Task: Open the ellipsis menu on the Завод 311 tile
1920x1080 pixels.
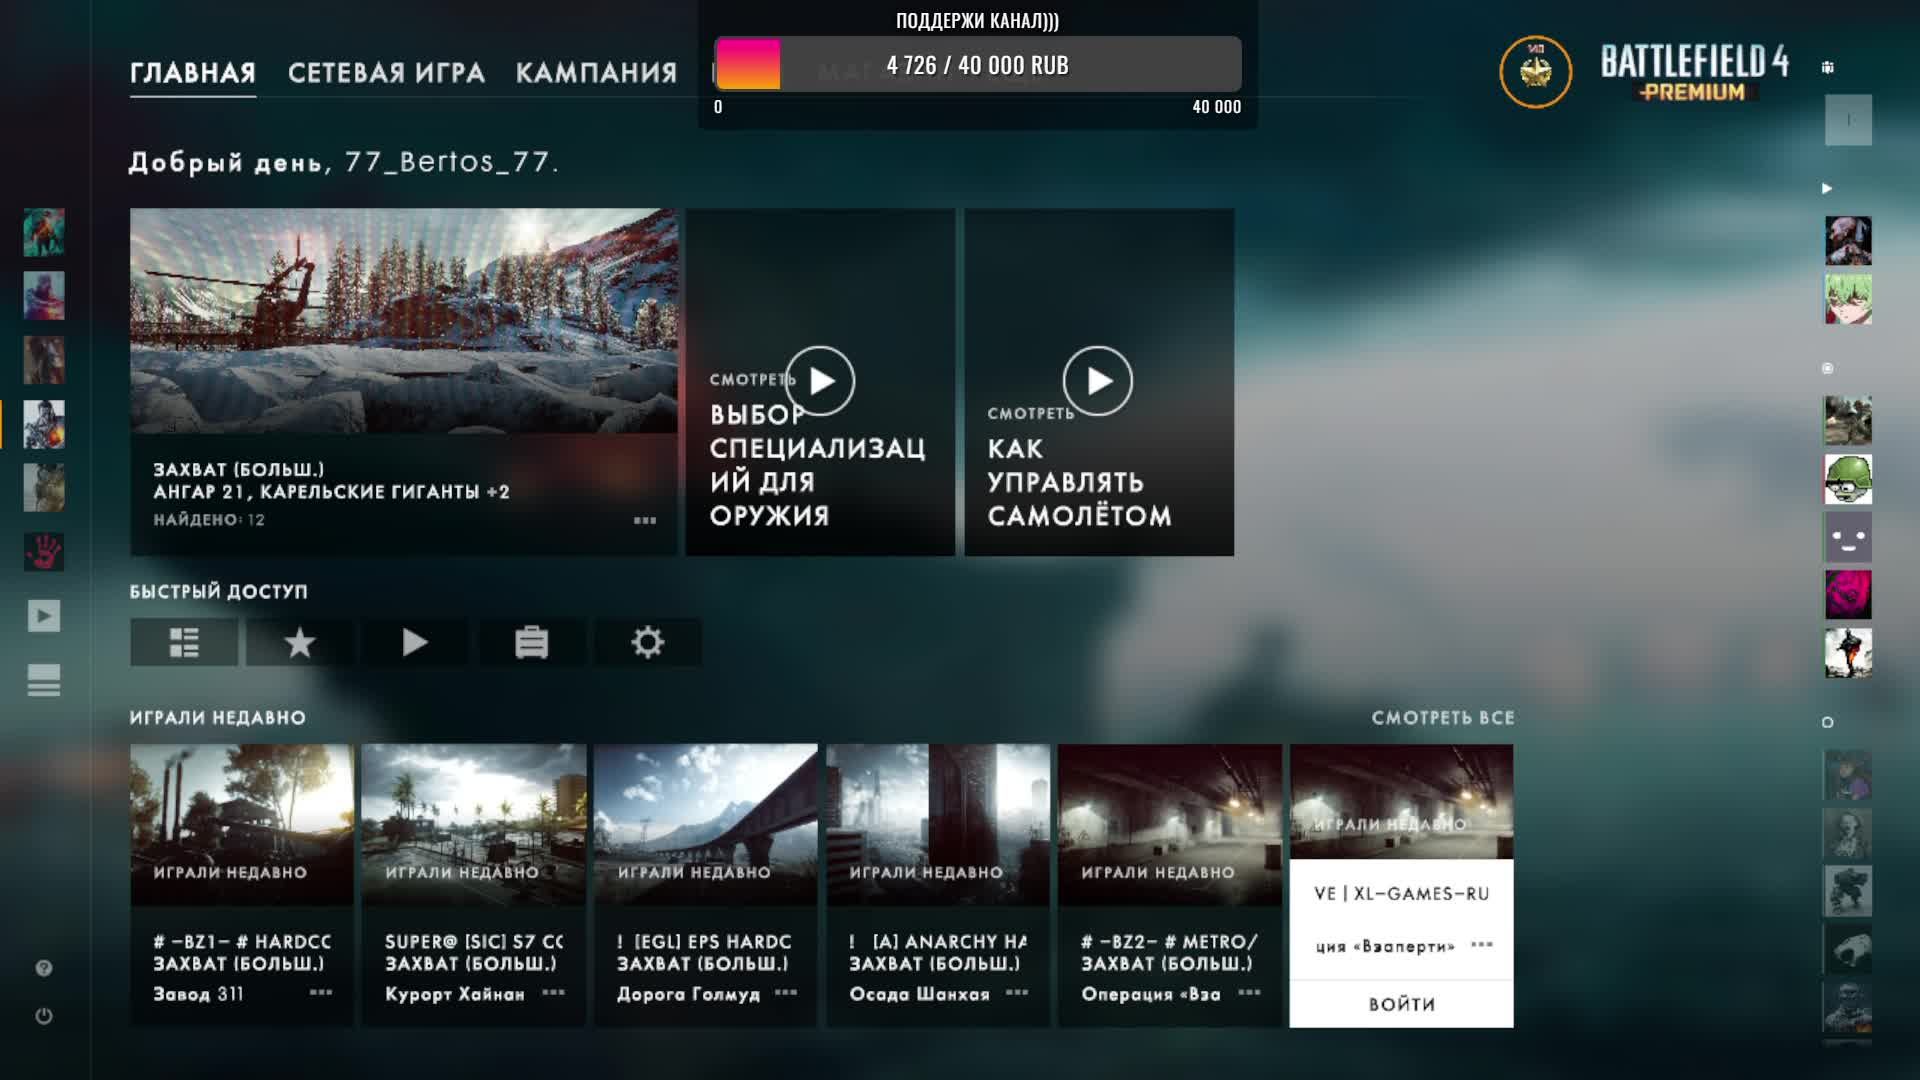Action: 320,994
